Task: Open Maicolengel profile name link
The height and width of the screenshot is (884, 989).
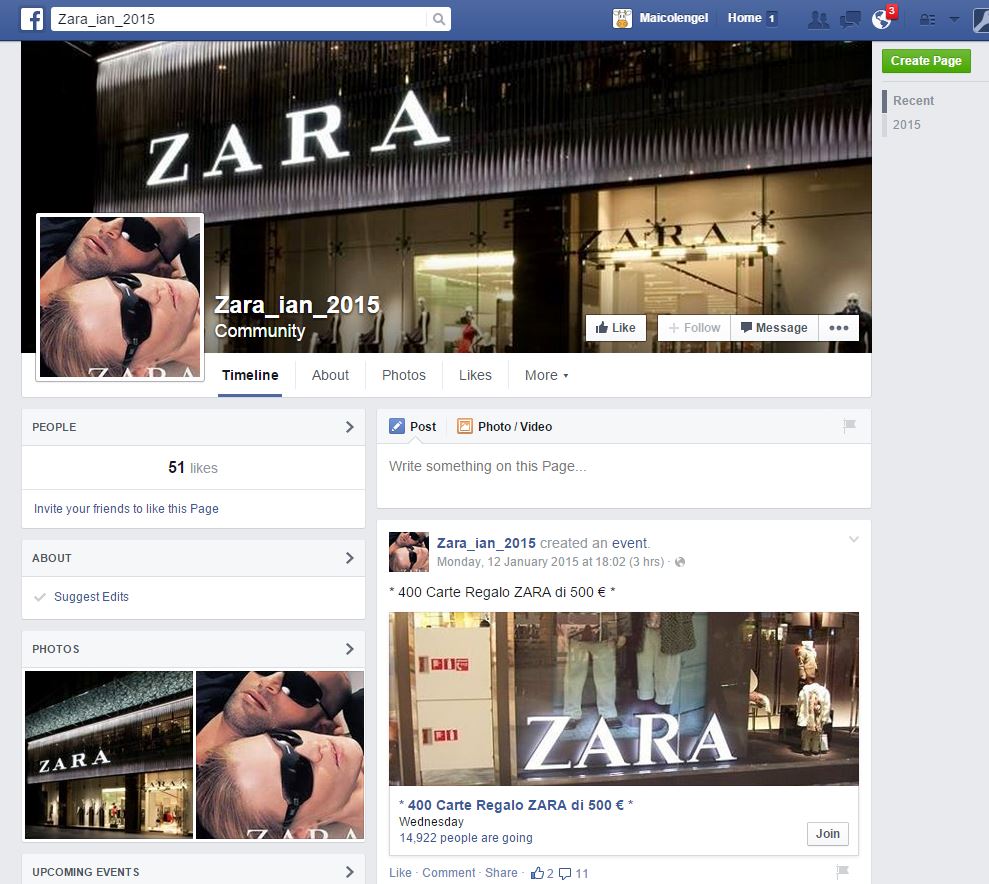Action: point(673,18)
